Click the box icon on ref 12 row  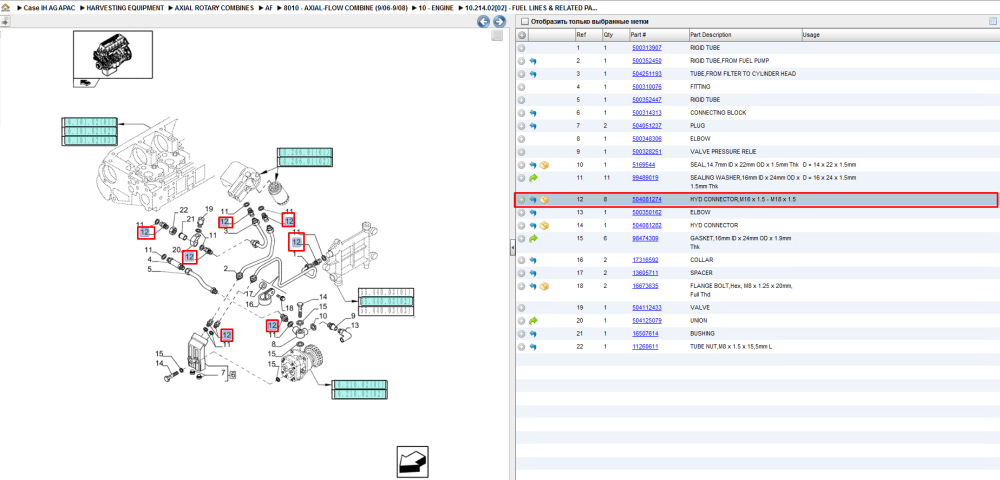544,200
